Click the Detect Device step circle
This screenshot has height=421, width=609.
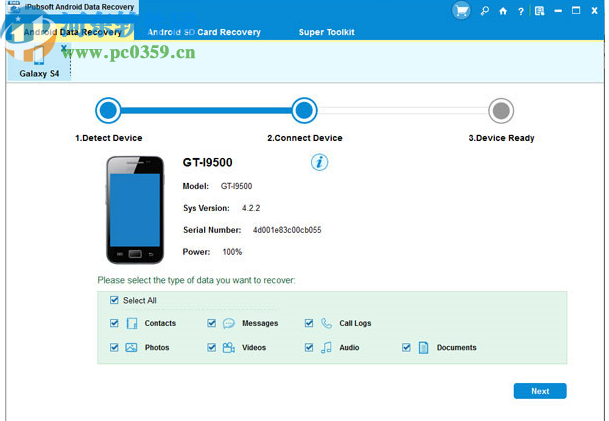pyautogui.click(x=108, y=110)
